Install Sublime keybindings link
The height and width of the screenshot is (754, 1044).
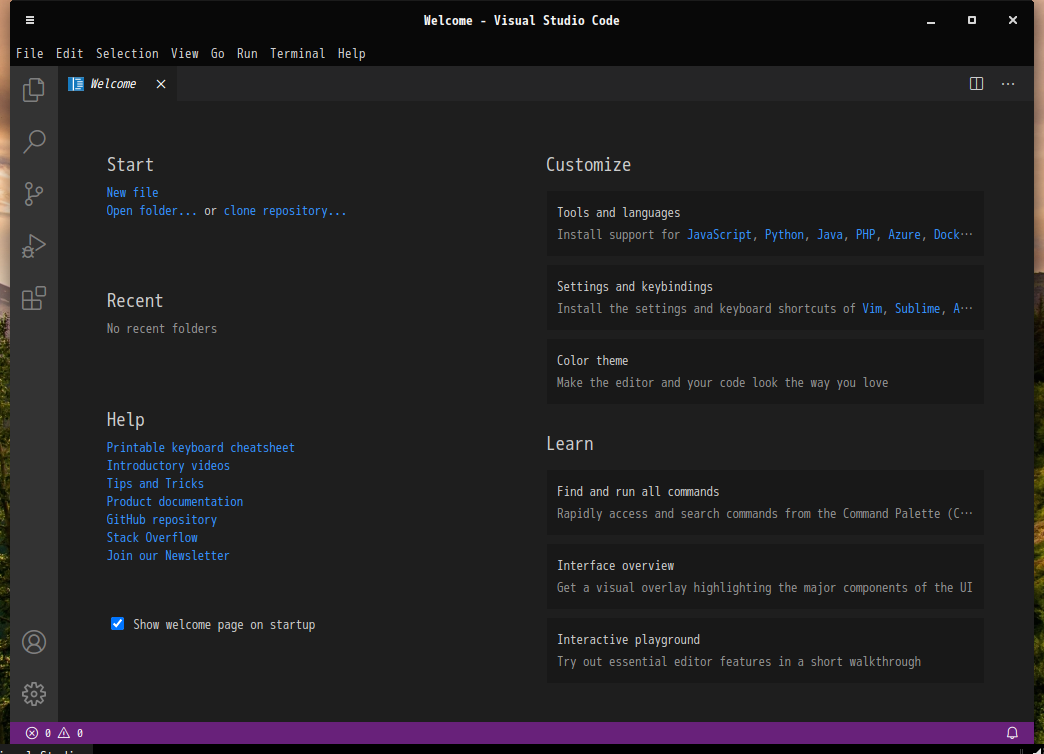(x=917, y=308)
